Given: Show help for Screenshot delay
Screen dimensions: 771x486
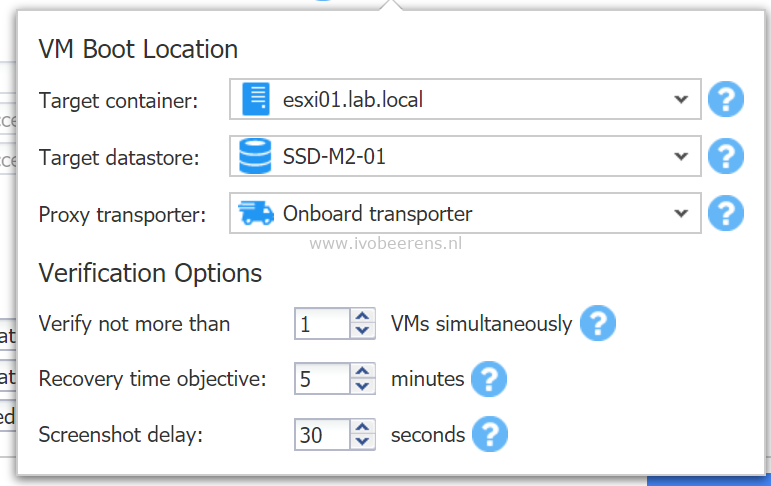Looking at the screenshot, I should pos(490,434).
